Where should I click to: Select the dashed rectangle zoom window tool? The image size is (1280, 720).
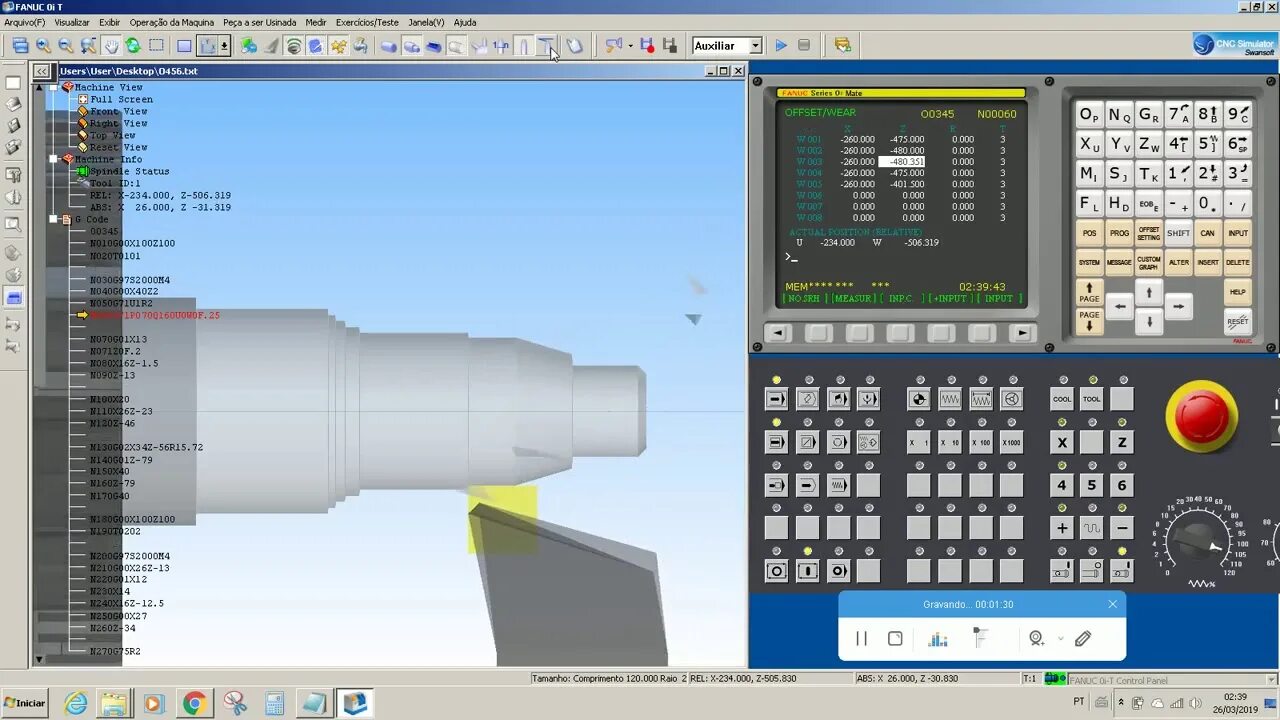pos(157,46)
